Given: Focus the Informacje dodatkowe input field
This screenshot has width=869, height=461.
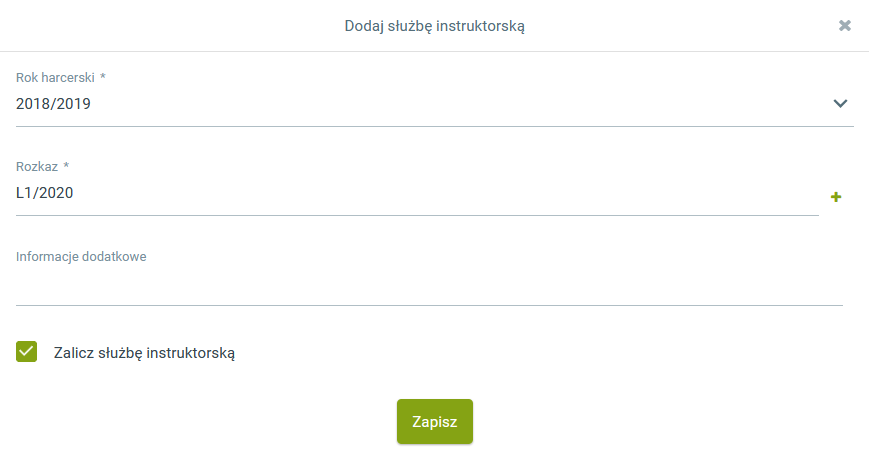Looking at the screenshot, I should pos(429,286).
